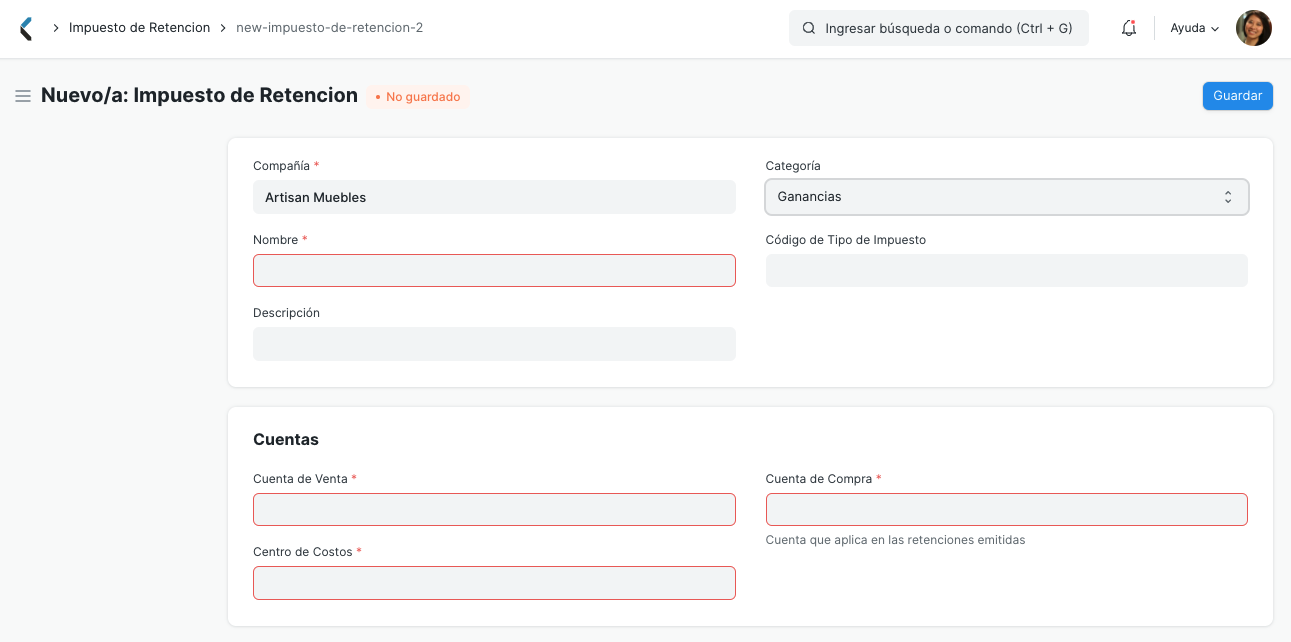Image resolution: width=1291 pixels, height=642 pixels.
Task: Focus the search or command bar
Action: [x=939, y=28]
